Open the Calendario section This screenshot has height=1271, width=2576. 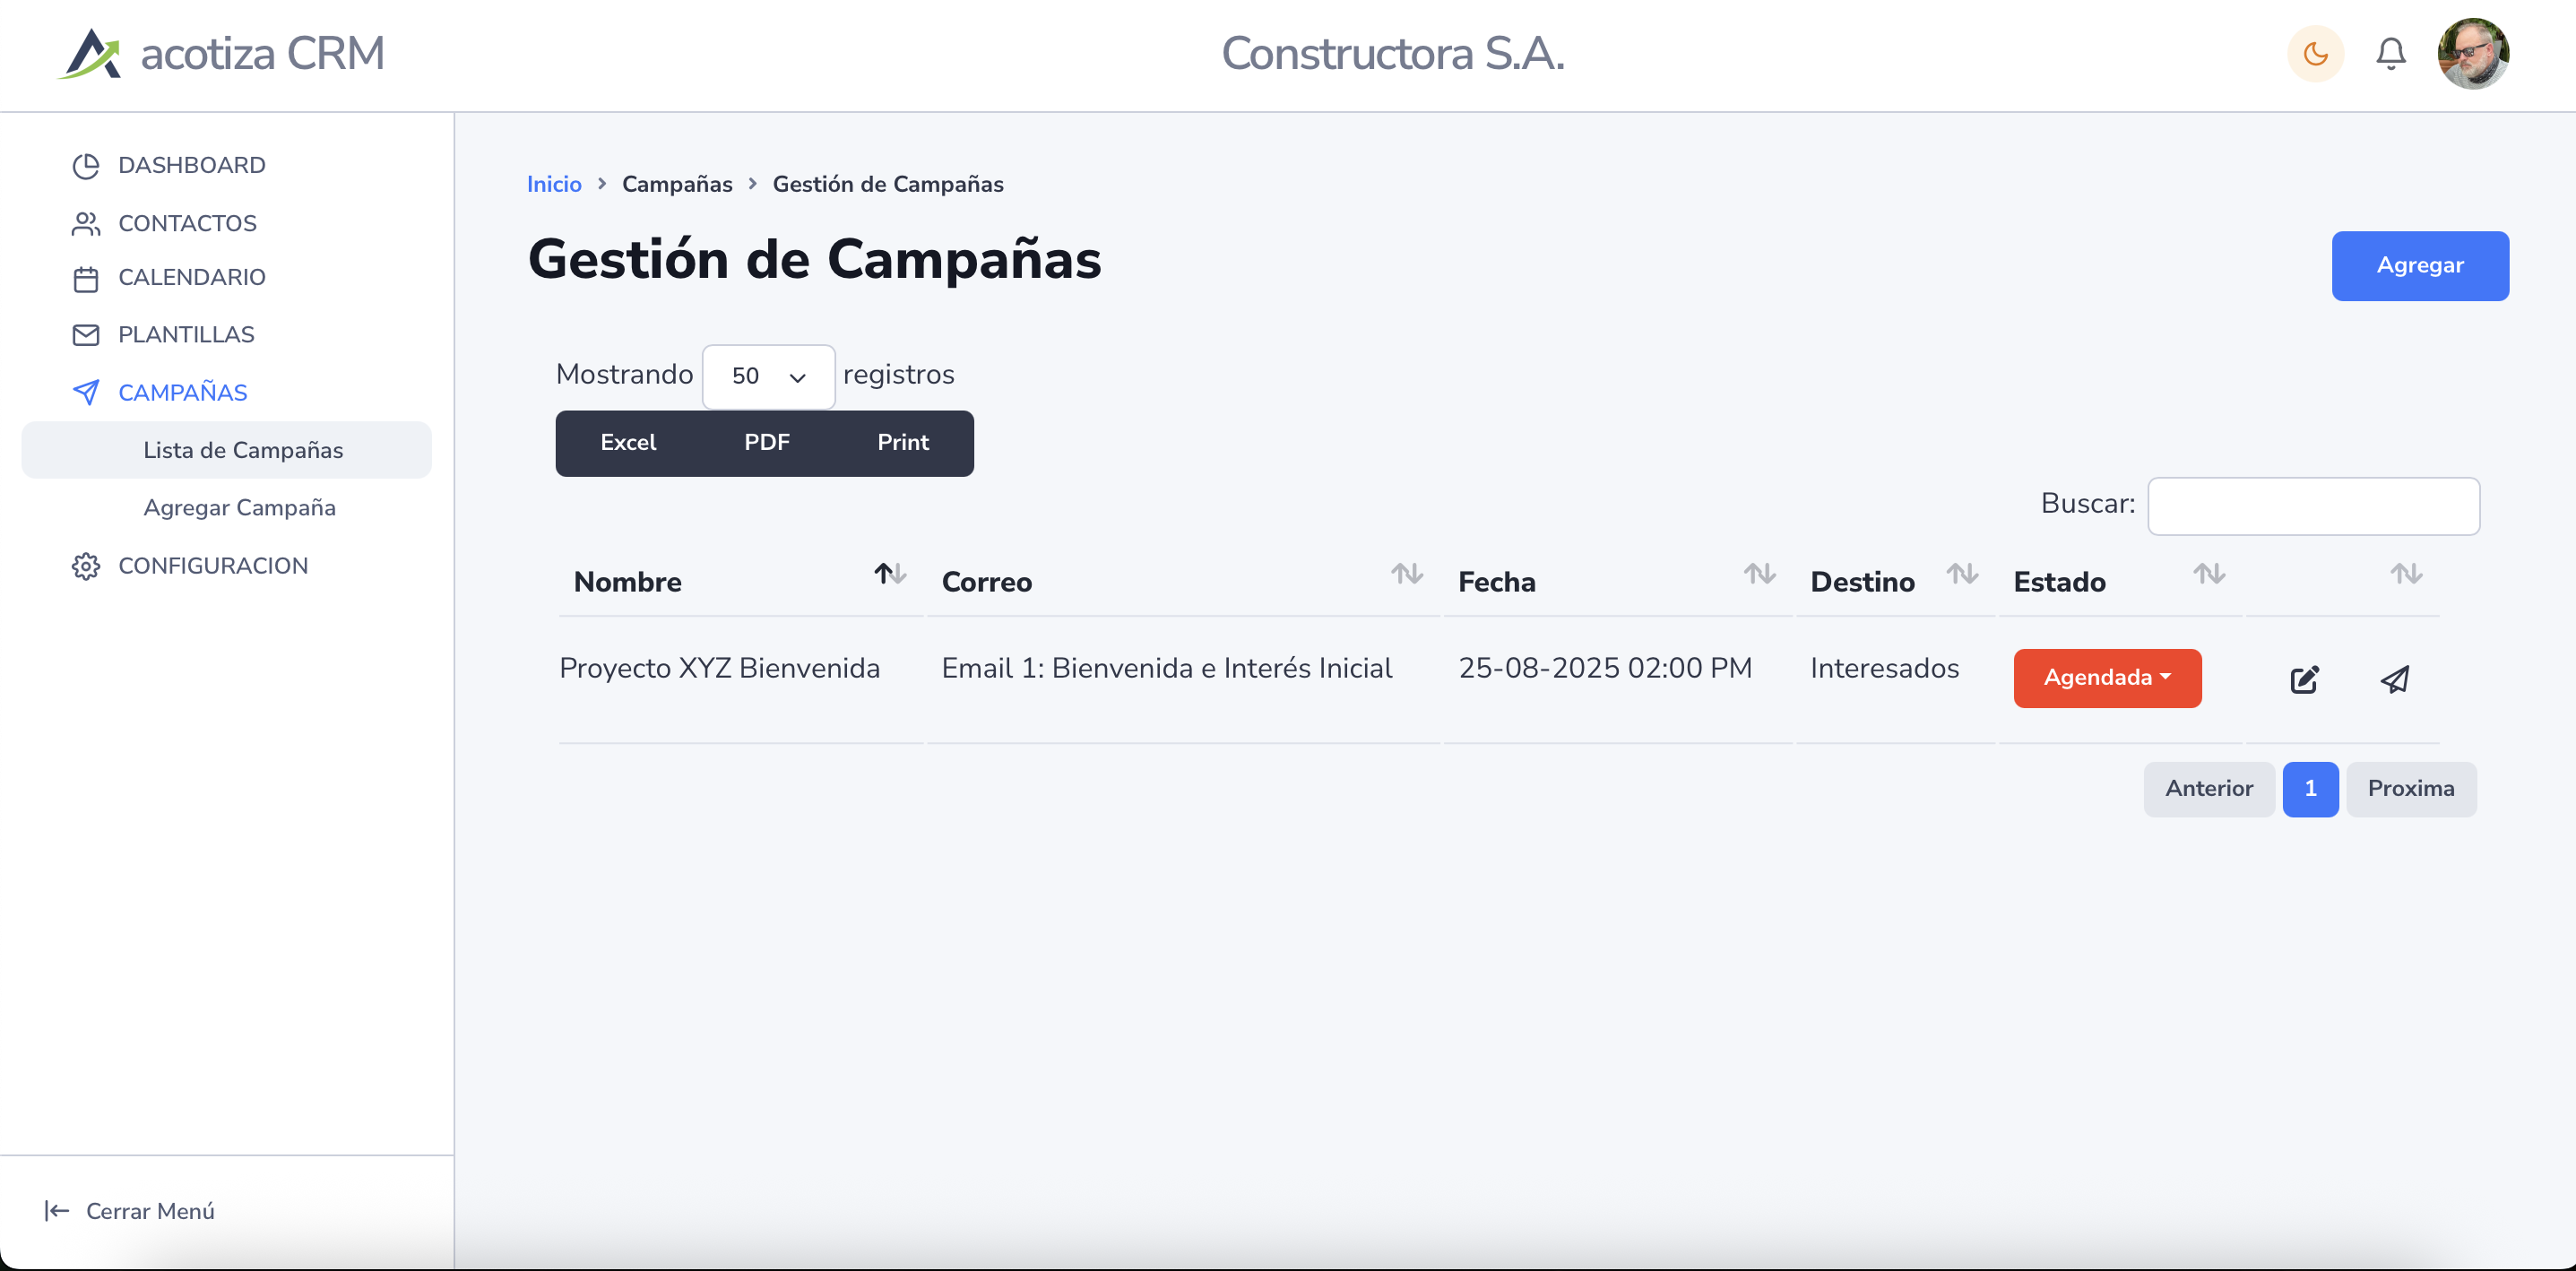point(191,278)
